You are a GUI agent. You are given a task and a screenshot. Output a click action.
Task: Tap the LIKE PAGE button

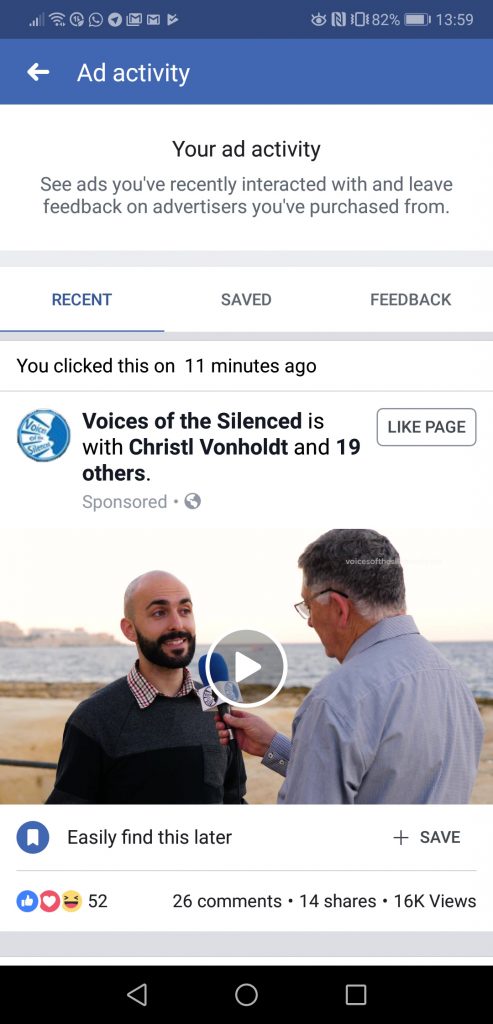(426, 427)
